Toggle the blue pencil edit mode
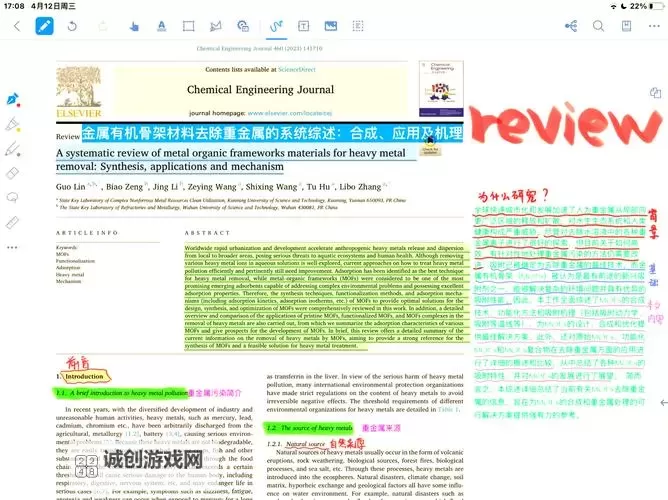This screenshot has height=500, width=668. point(44,26)
